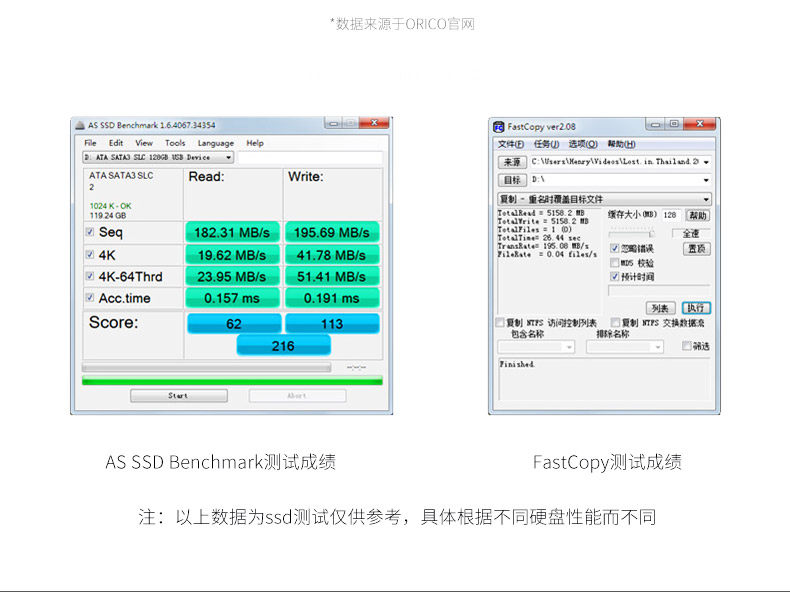Screen dimensions: 790x592
Task: Enable 复制 NTFS 访问控制列表 checkbox
Action: tap(500, 322)
